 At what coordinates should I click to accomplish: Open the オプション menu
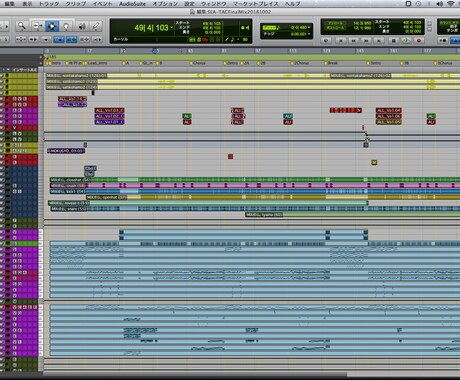point(165,4)
